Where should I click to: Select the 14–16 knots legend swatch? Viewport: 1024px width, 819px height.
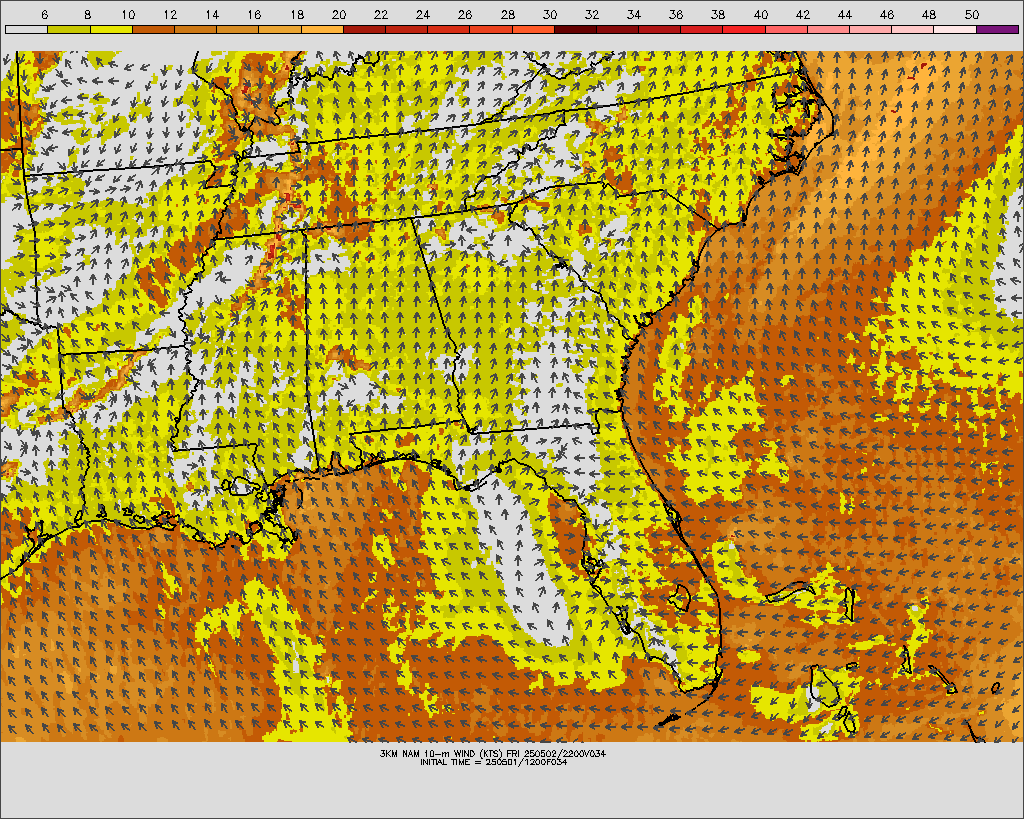238,29
